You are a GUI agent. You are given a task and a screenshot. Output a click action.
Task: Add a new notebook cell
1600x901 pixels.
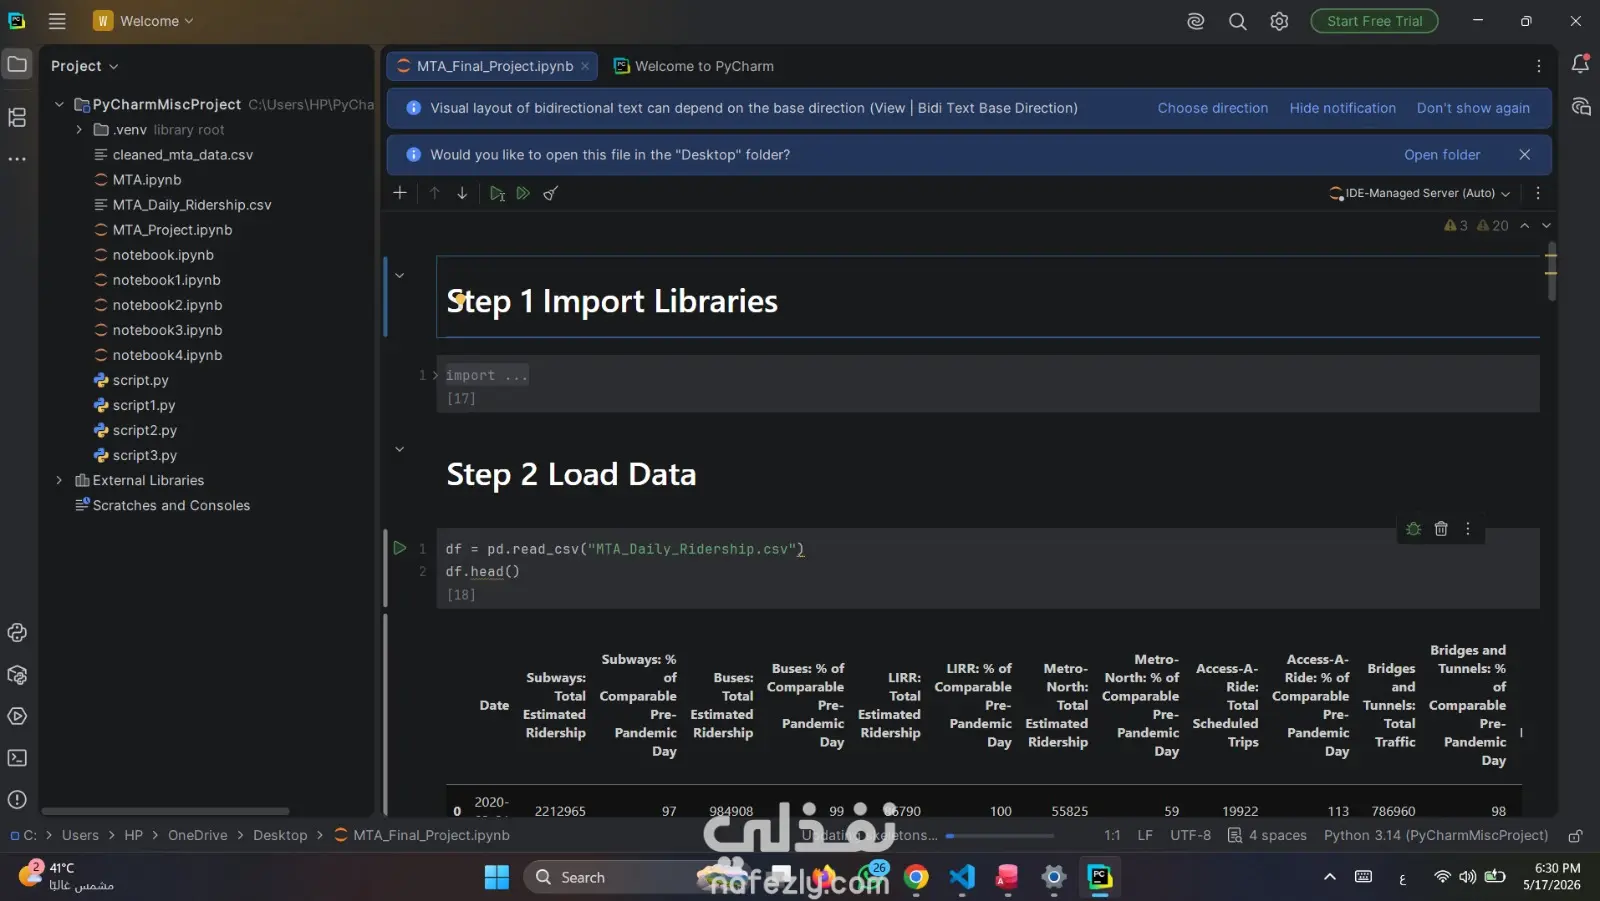(400, 193)
